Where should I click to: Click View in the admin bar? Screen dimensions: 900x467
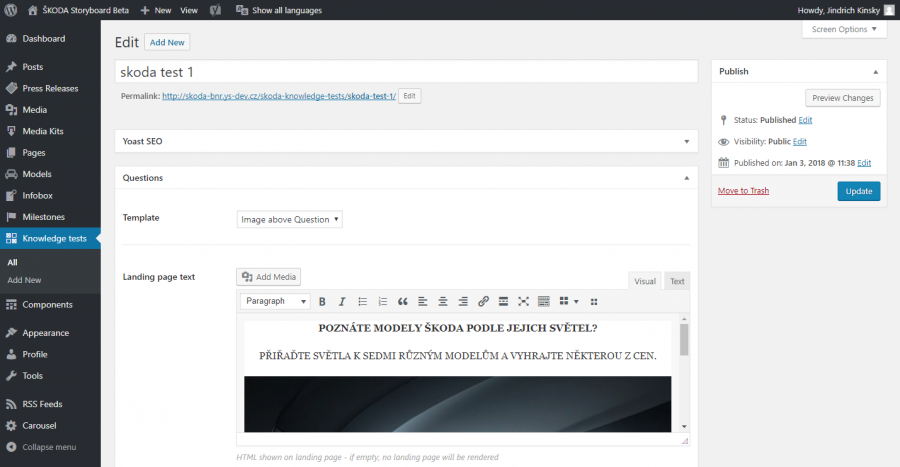pyautogui.click(x=189, y=10)
